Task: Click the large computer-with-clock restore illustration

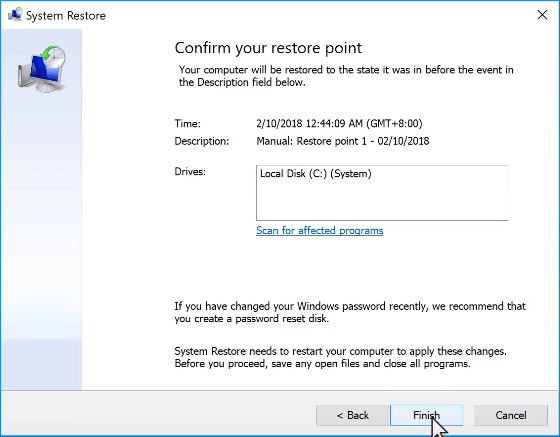Action: pyautogui.click(x=42, y=69)
